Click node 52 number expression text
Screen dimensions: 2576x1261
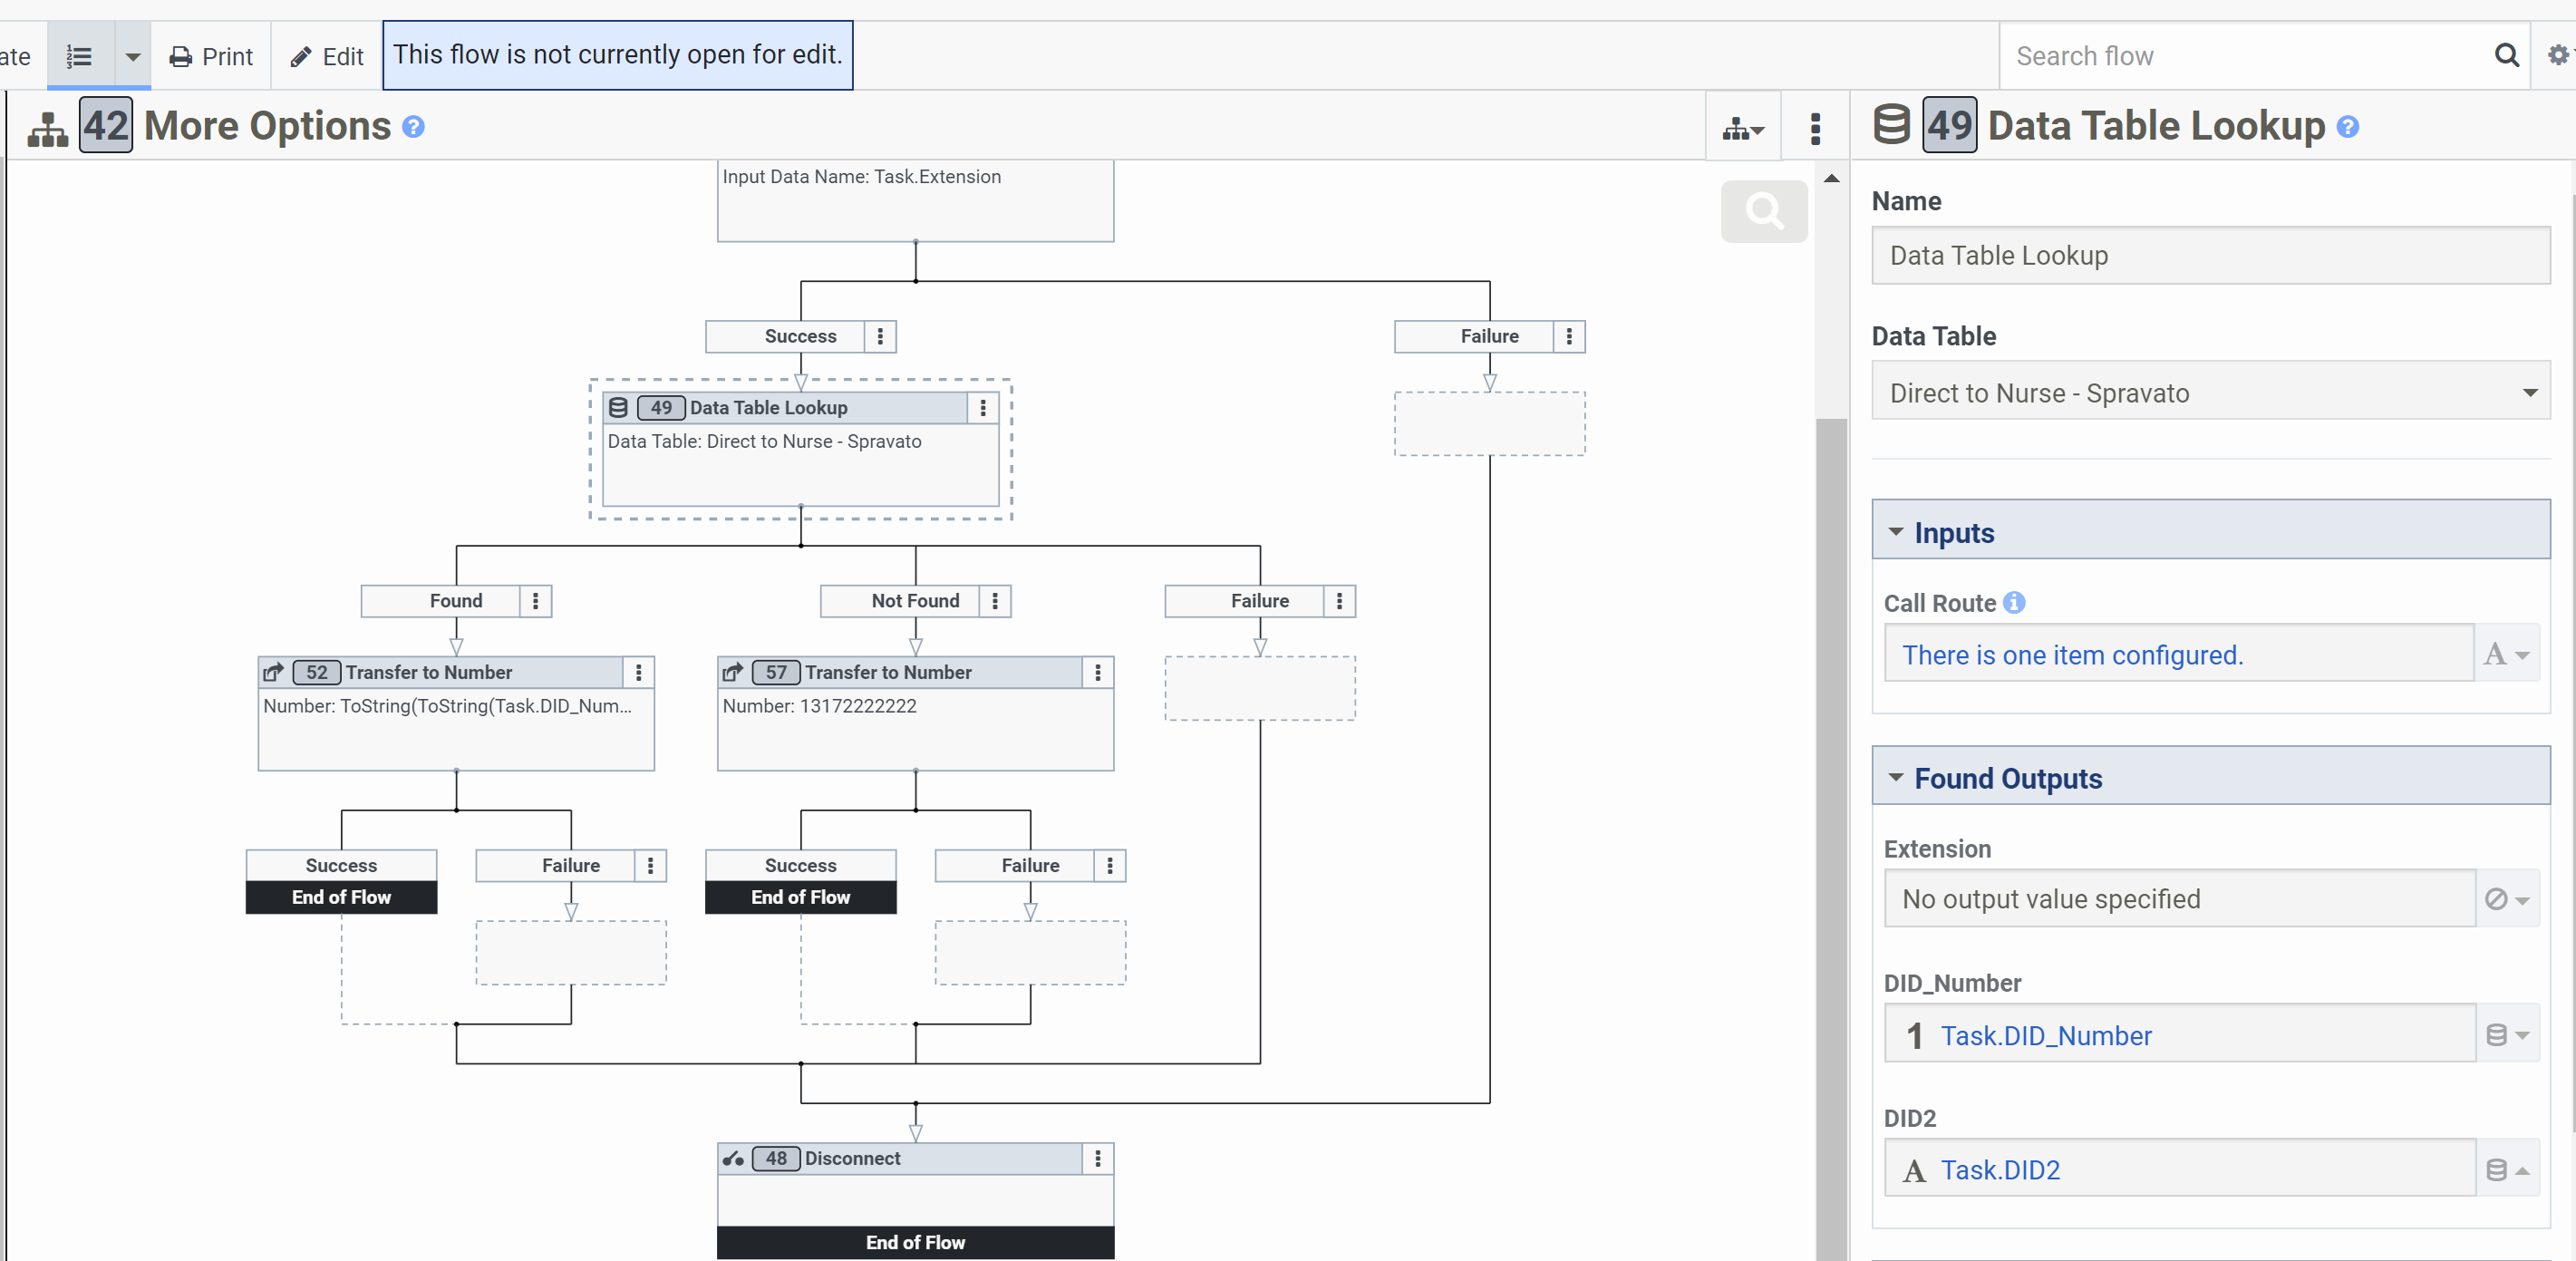click(447, 706)
